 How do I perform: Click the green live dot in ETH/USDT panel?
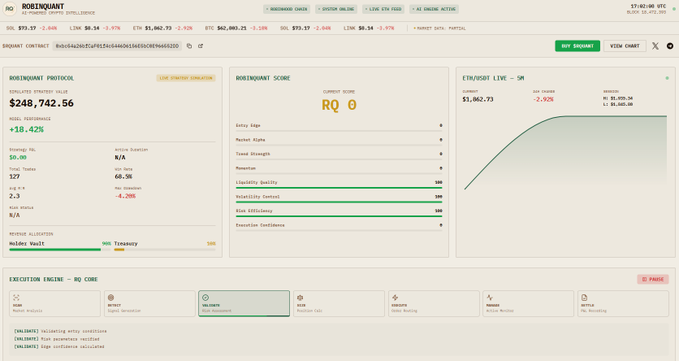click(x=667, y=78)
